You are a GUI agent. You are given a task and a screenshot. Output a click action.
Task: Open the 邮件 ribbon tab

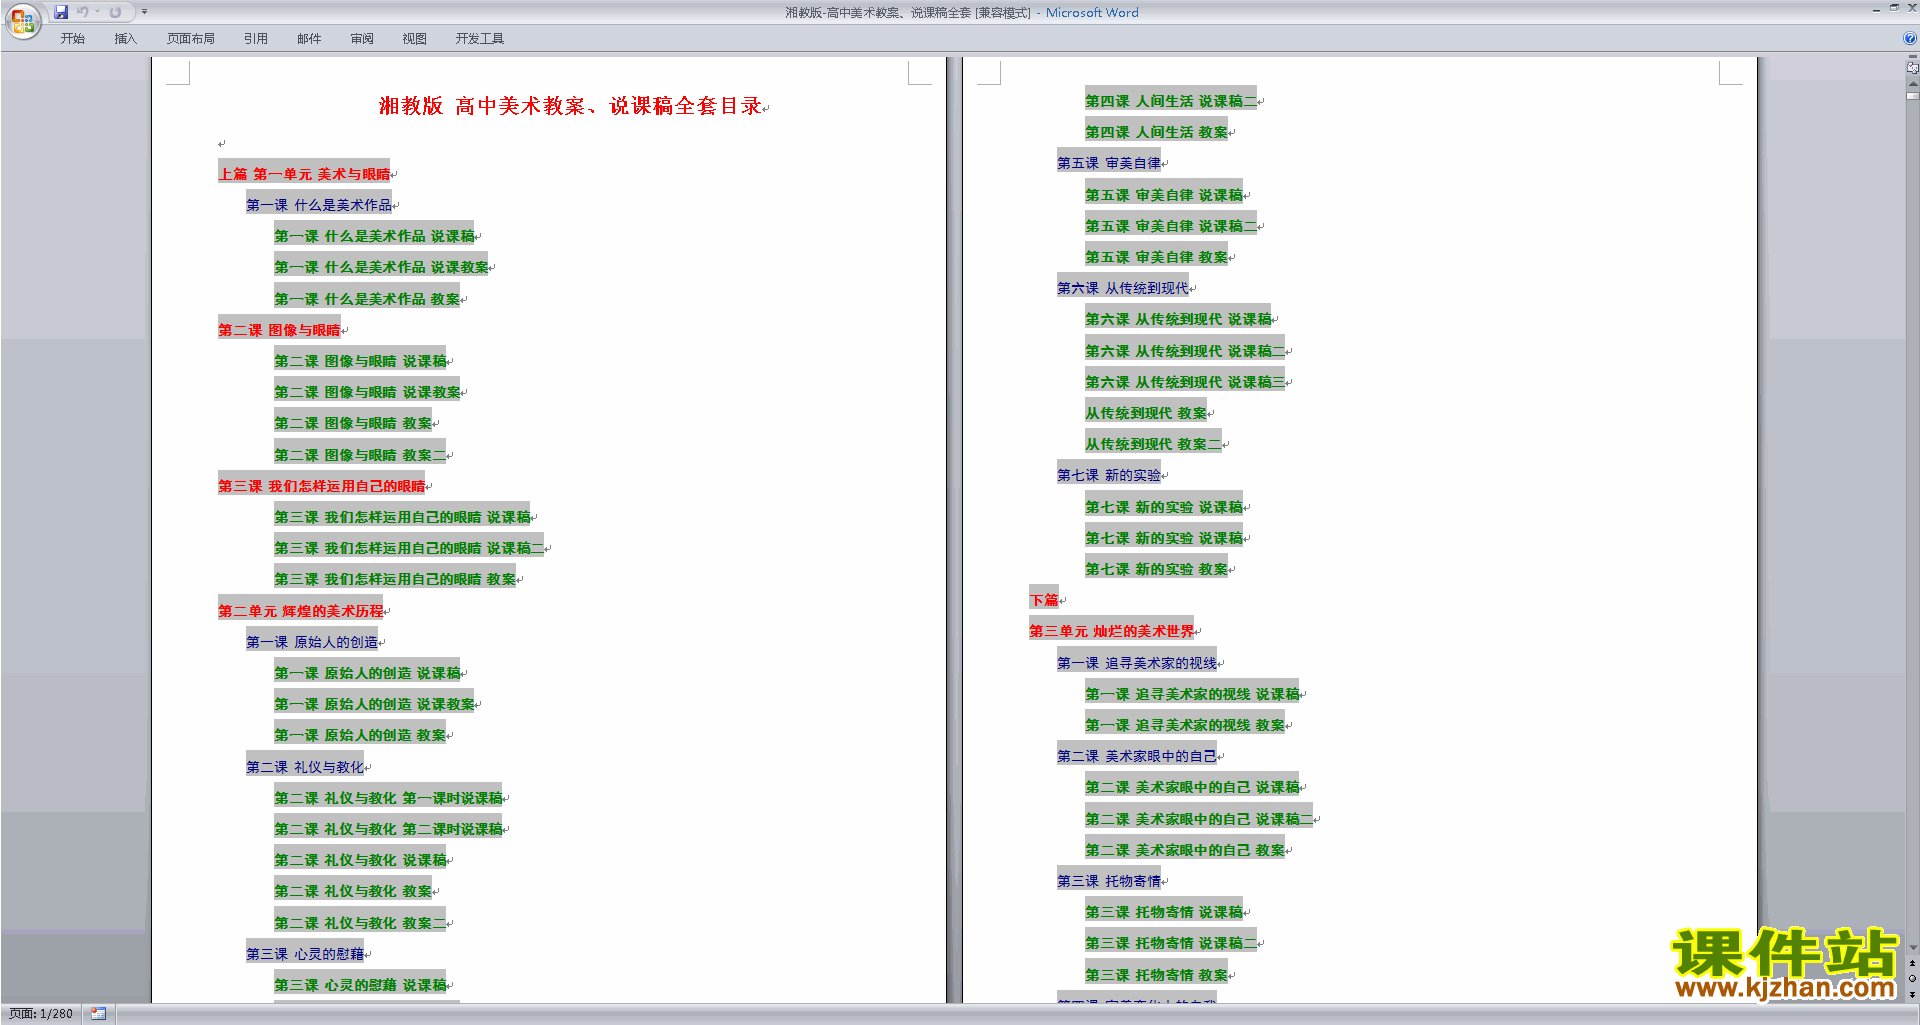[x=309, y=39]
